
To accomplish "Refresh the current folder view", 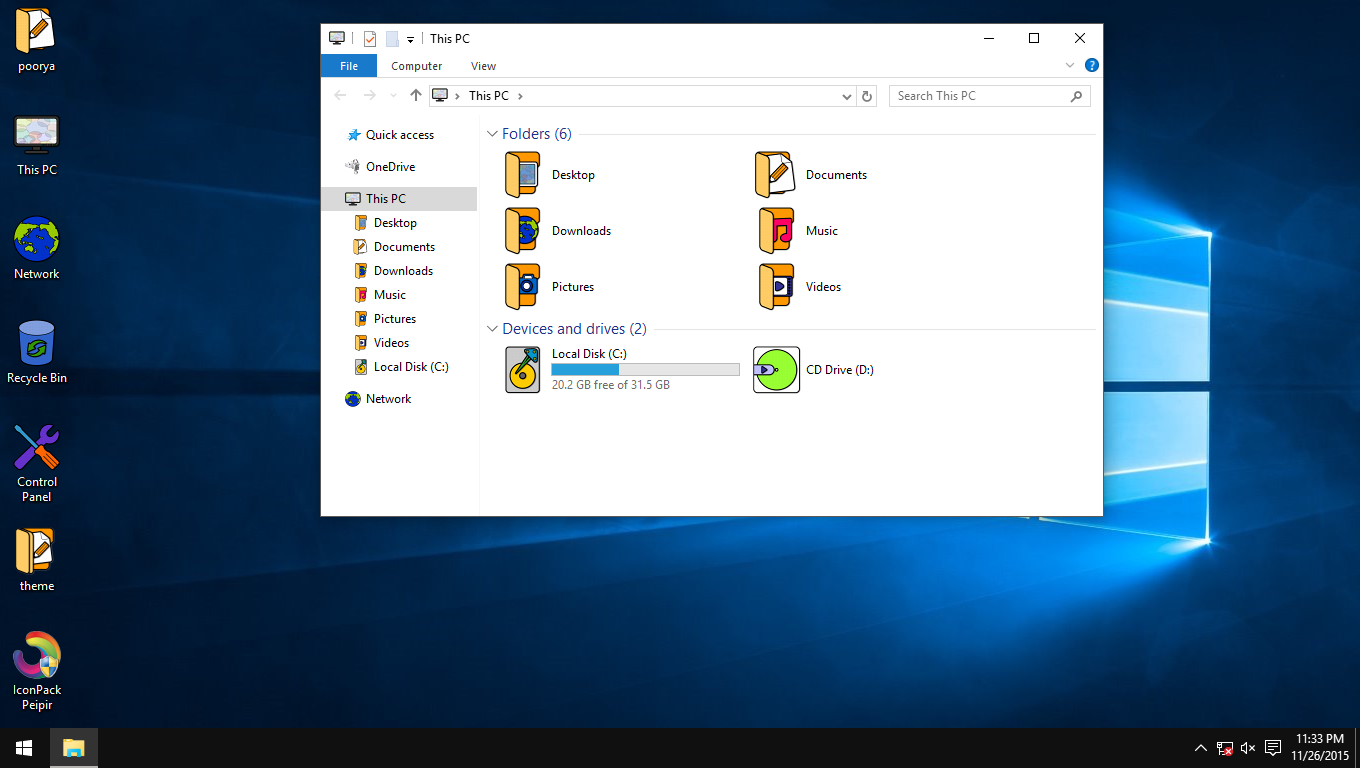I will [x=866, y=95].
